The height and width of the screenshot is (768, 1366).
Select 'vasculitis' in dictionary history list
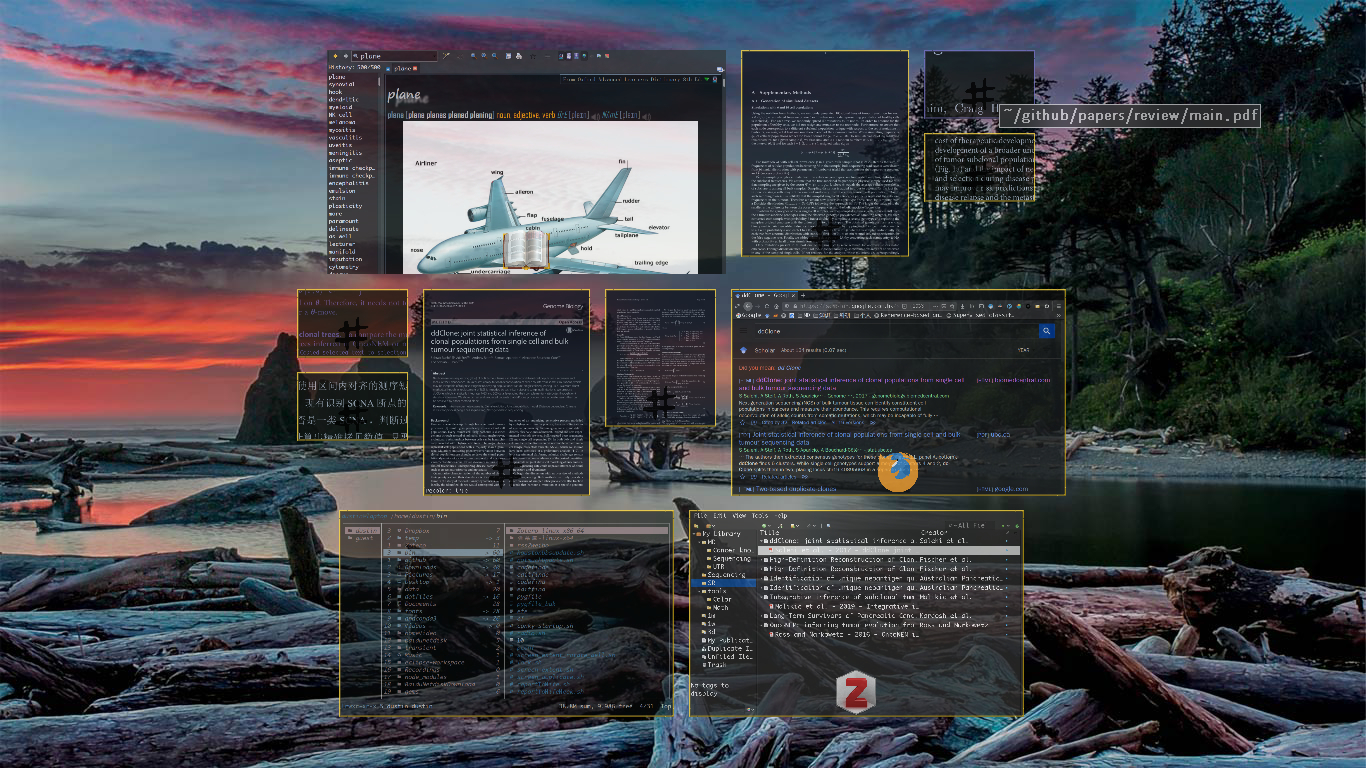tap(346, 137)
